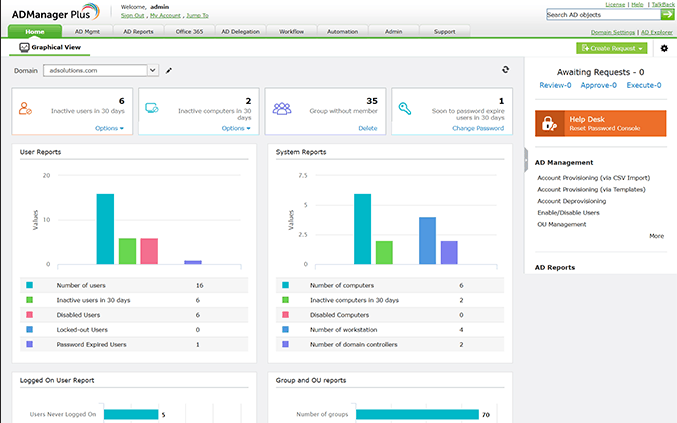This screenshot has width=677, height=423.
Task: Click the Disabled Users legend swatch
Action: click(29, 315)
